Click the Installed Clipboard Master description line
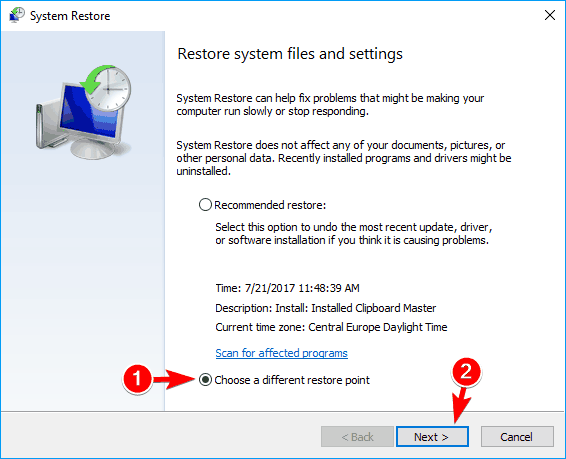Image resolution: width=566 pixels, height=459 pixels. (326, 308)
